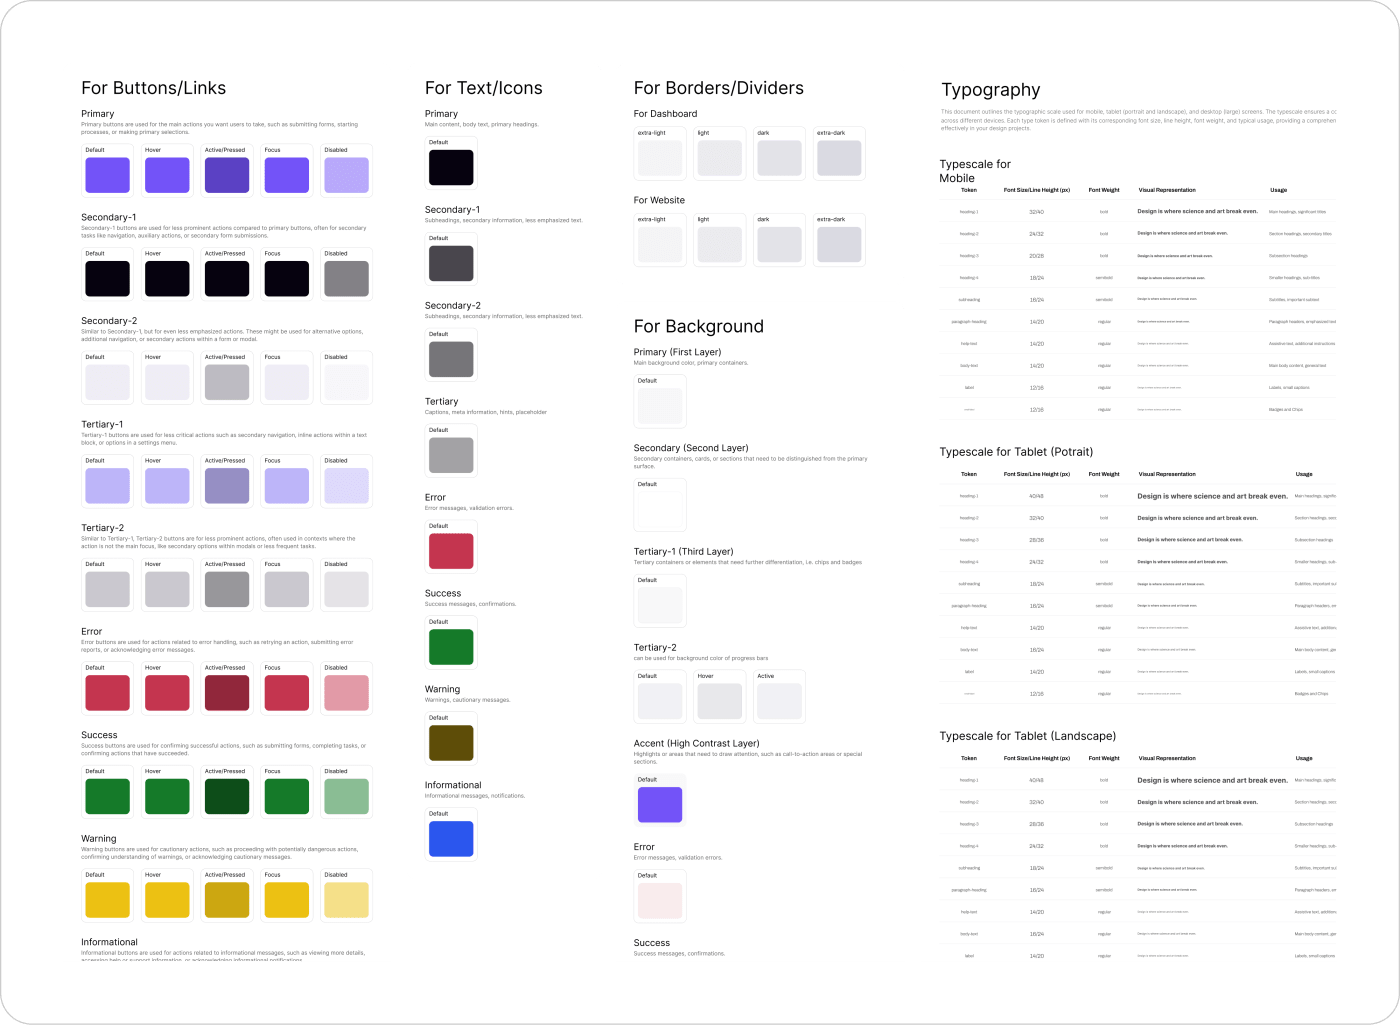Screen dimensions: 1400x1025
Task: Select the Success button Active/Pressed dark green swatch
Action: [x=227, y=796]
